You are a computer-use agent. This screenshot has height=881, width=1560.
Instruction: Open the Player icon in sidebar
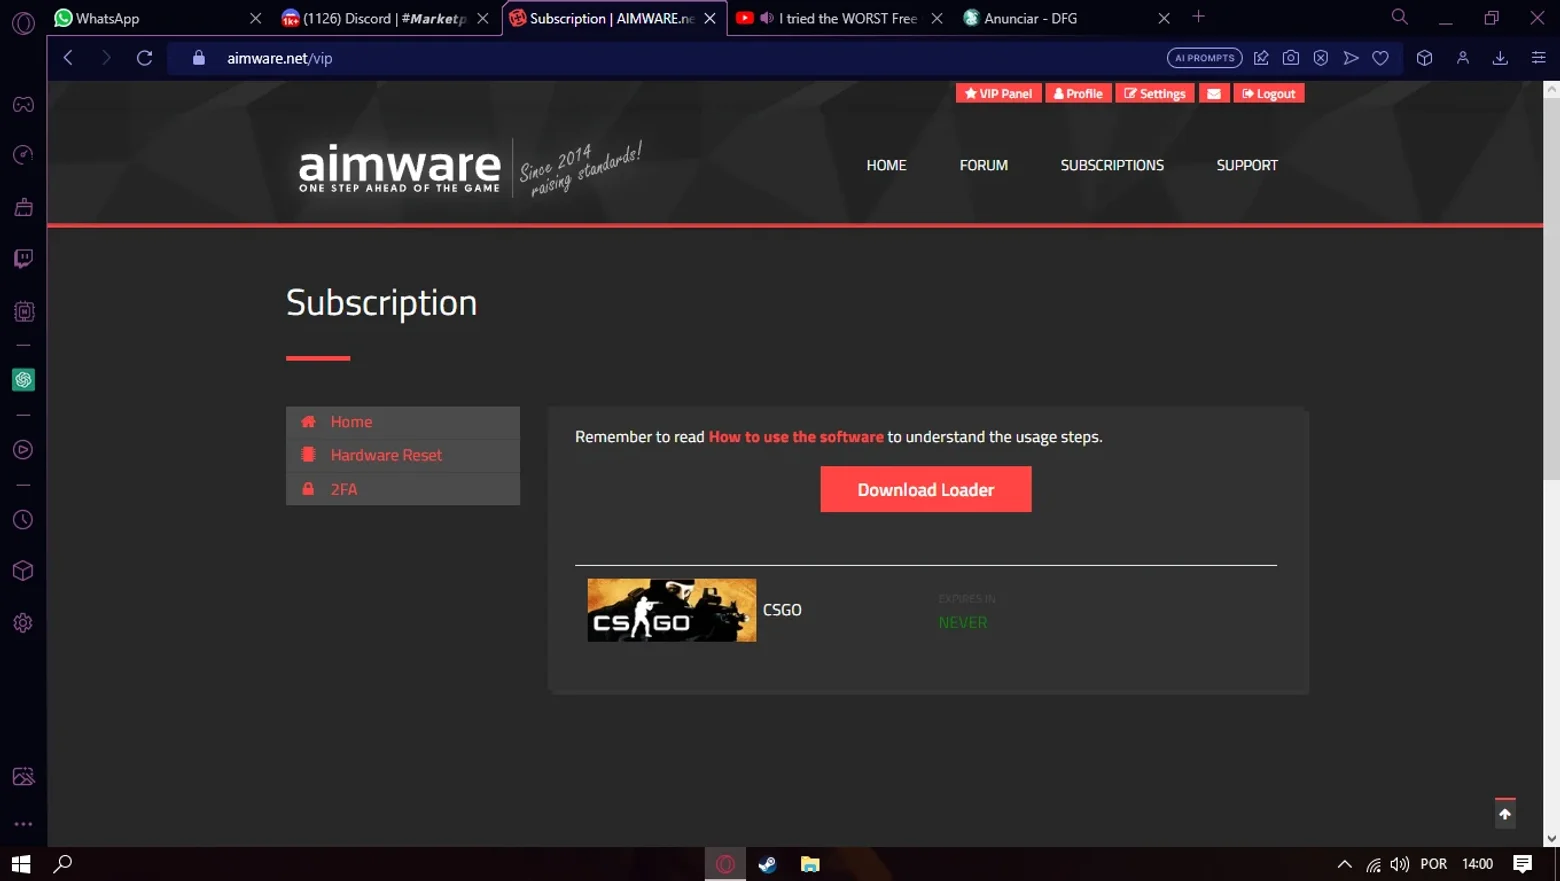(x=23, y=450)
